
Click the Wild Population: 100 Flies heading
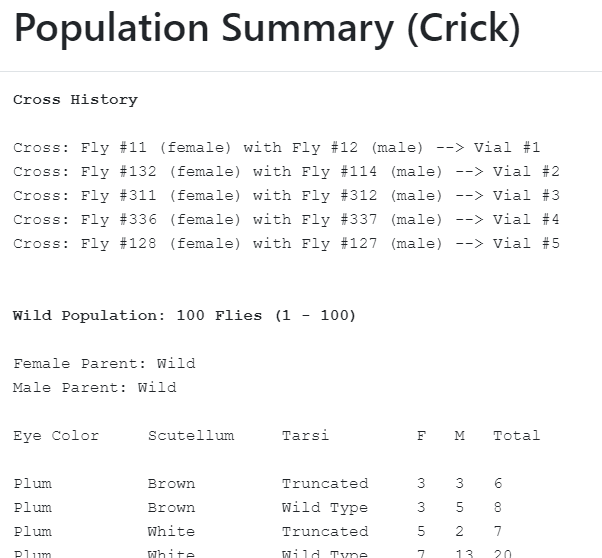(x=185, y=316)
